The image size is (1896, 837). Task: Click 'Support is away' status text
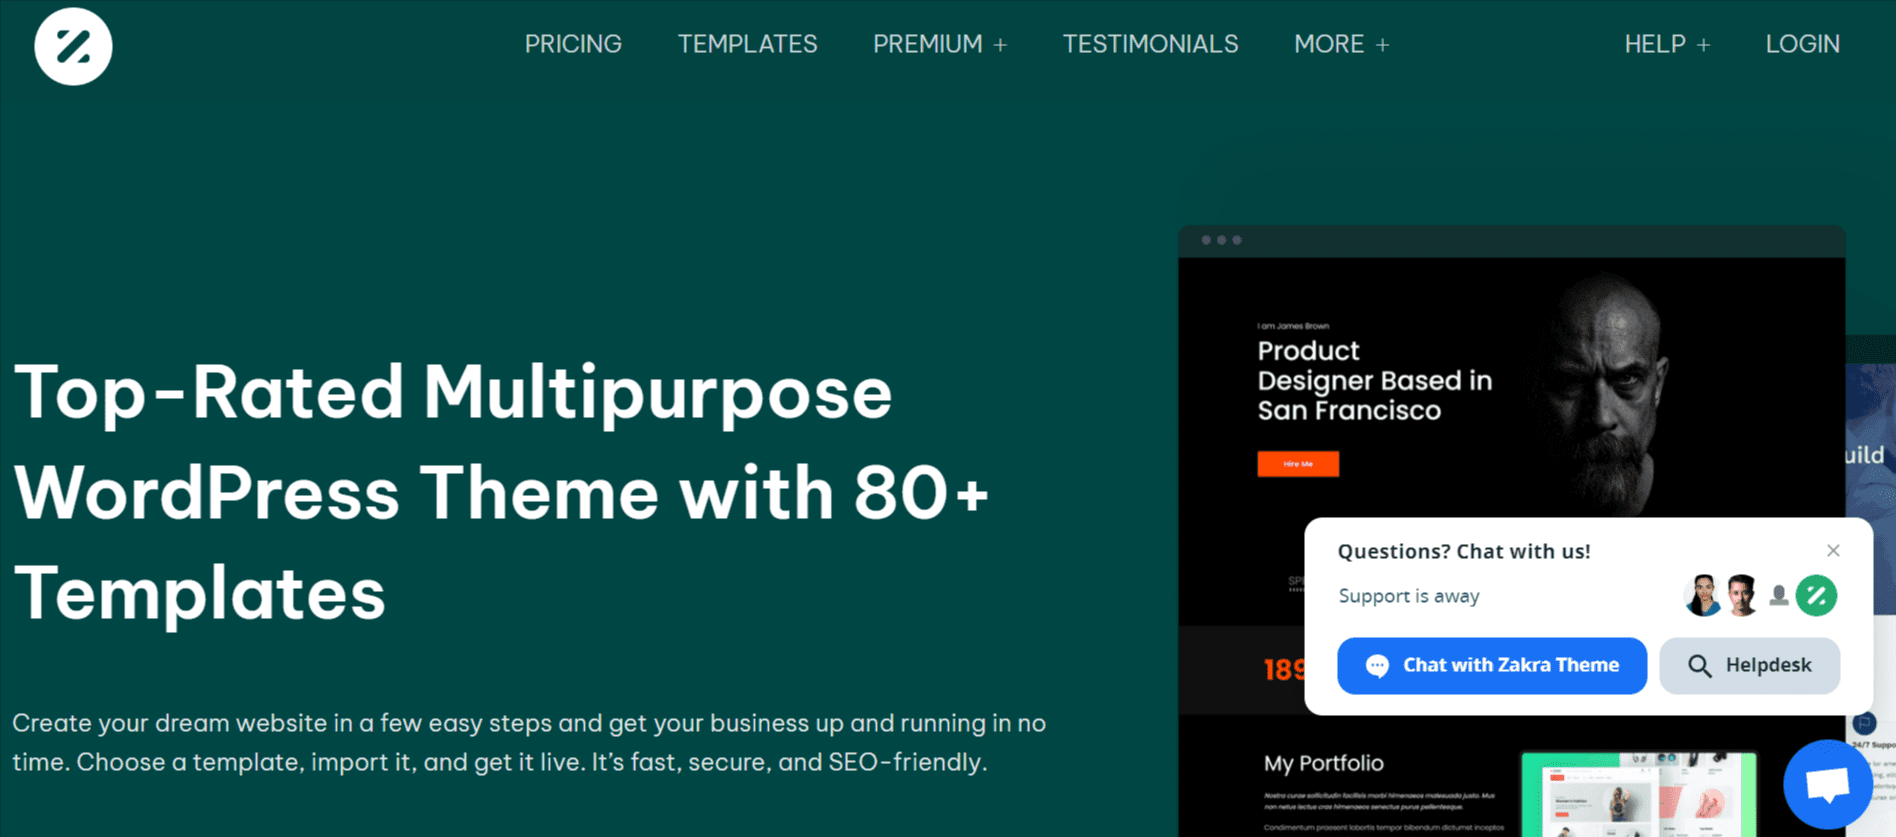(x=1408, y=596)
